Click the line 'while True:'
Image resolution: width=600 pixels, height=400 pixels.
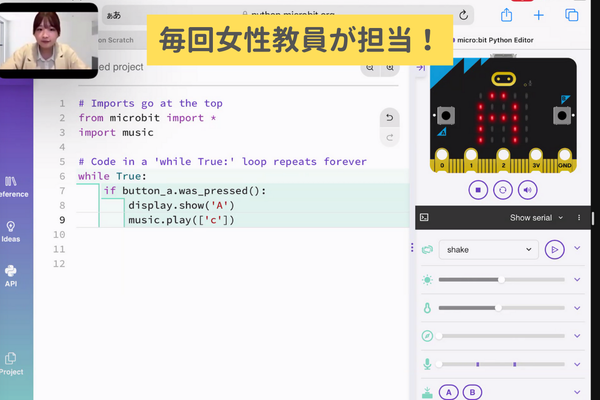coord(112,176)
